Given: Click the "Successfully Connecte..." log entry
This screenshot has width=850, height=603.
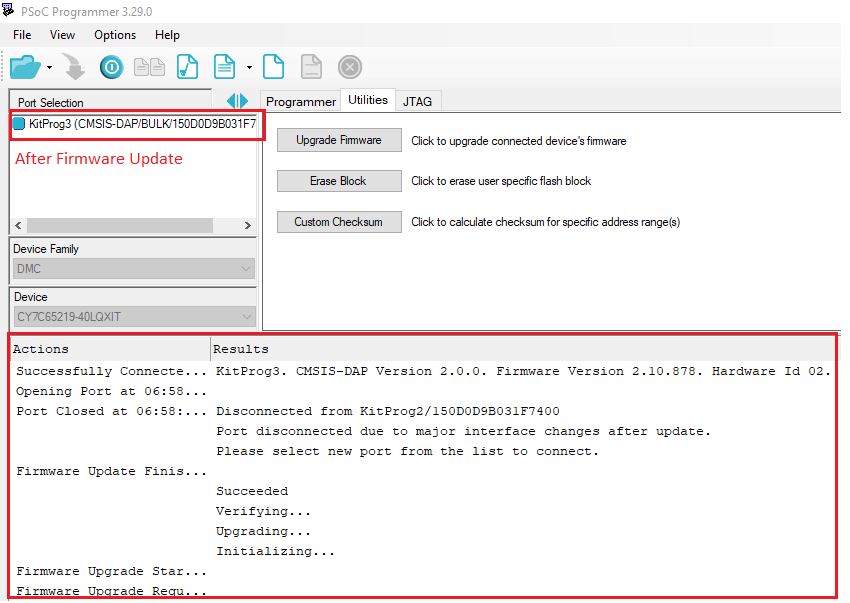Looking at the screenshot, I should (111, 371).
